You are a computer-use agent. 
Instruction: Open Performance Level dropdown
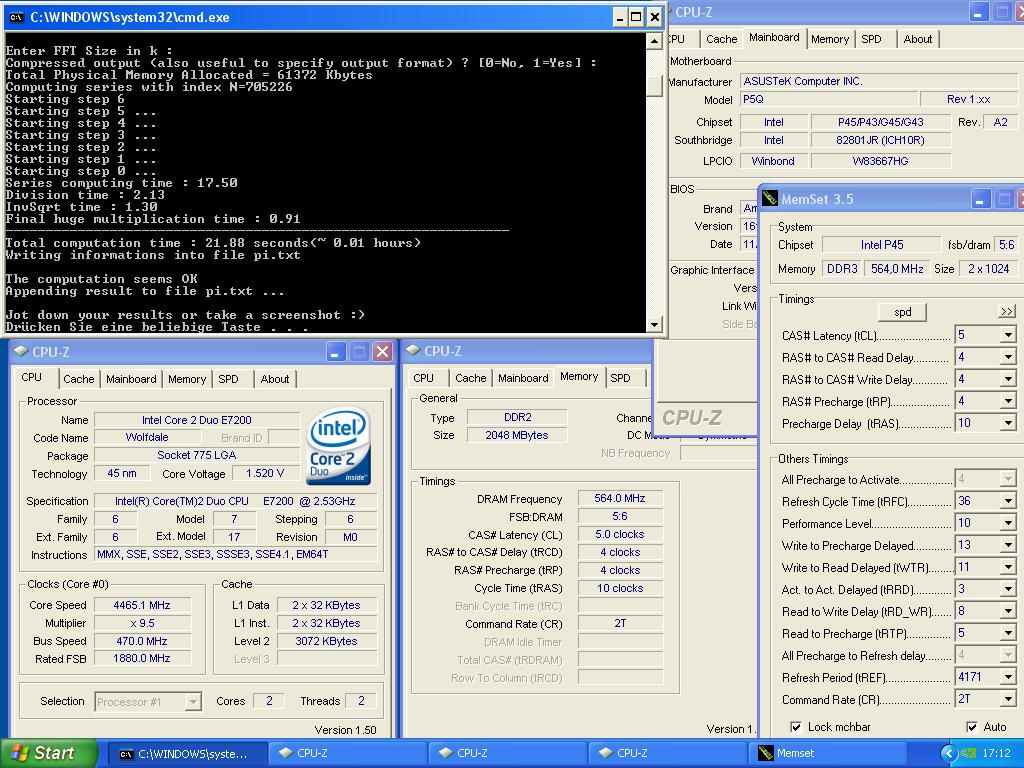tap(1008, 524)
